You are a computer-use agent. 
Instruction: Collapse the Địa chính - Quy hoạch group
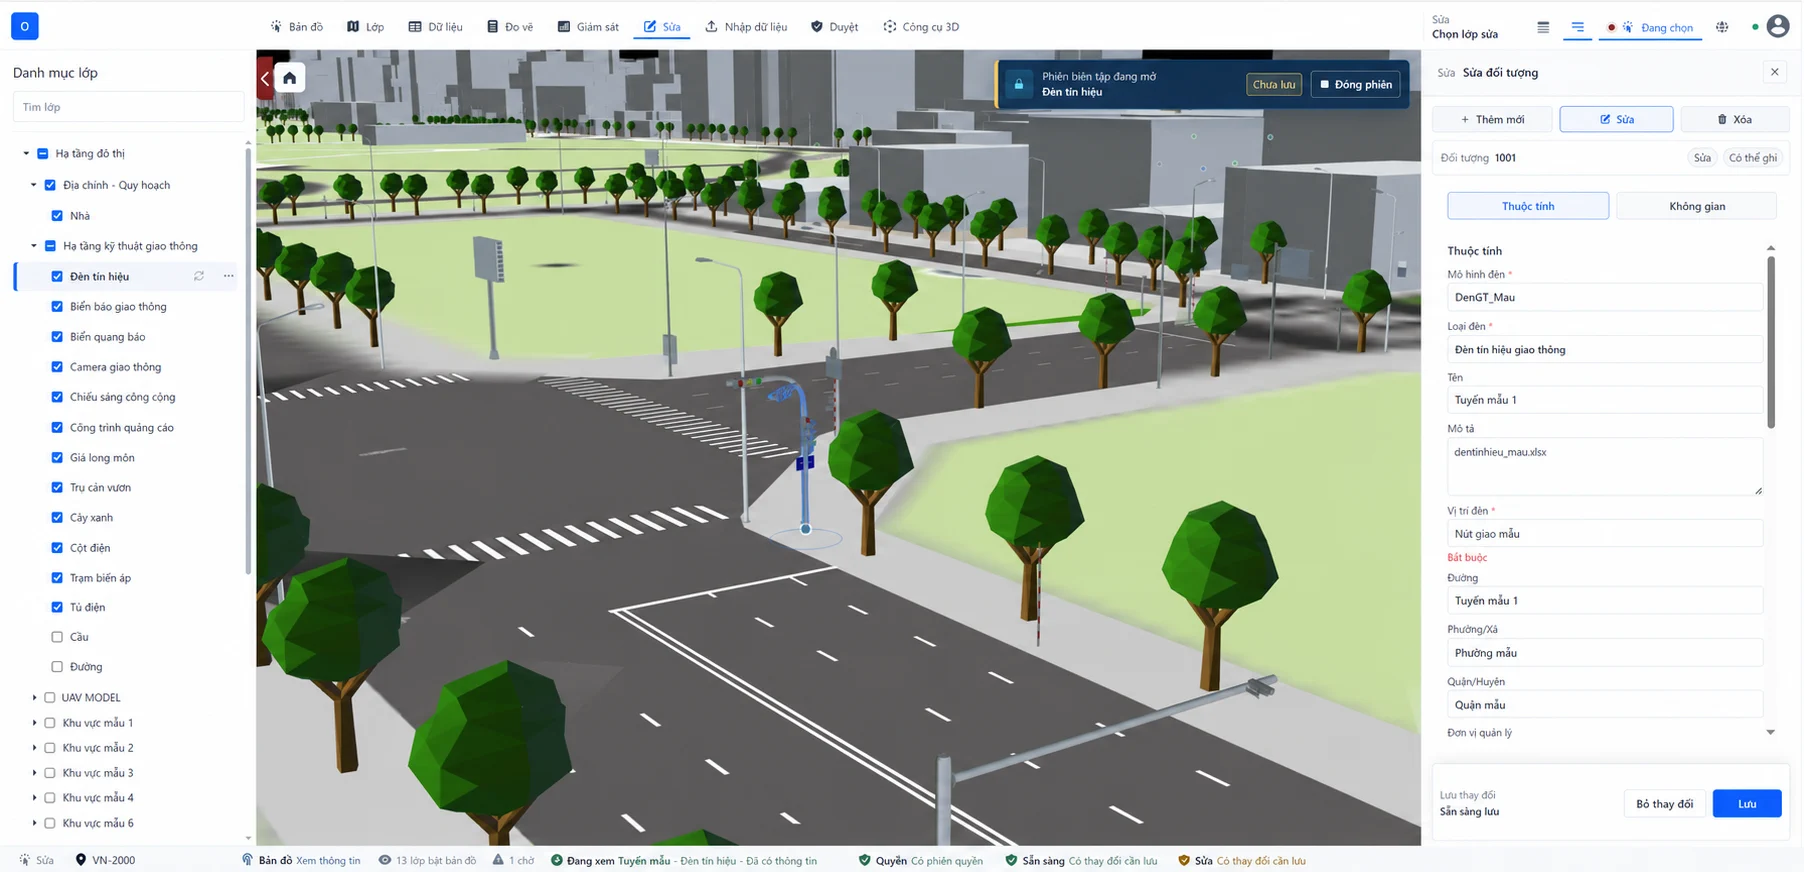(34, 185)
